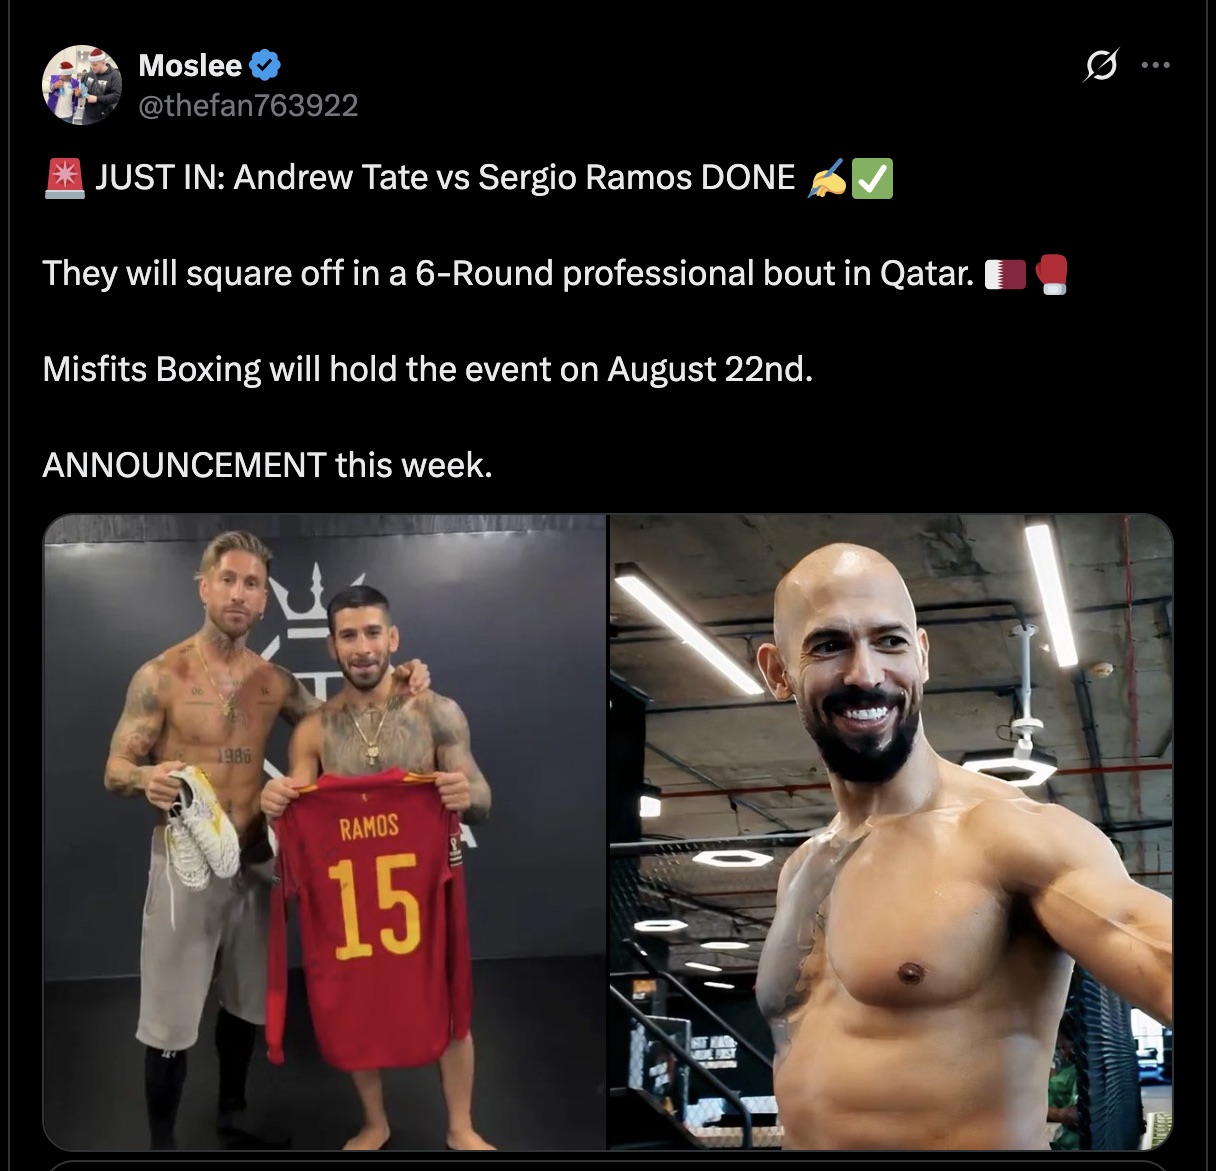Click the red siren emoji
The width and height of the screenshot is (1216, 1171).
pos(65,178)
